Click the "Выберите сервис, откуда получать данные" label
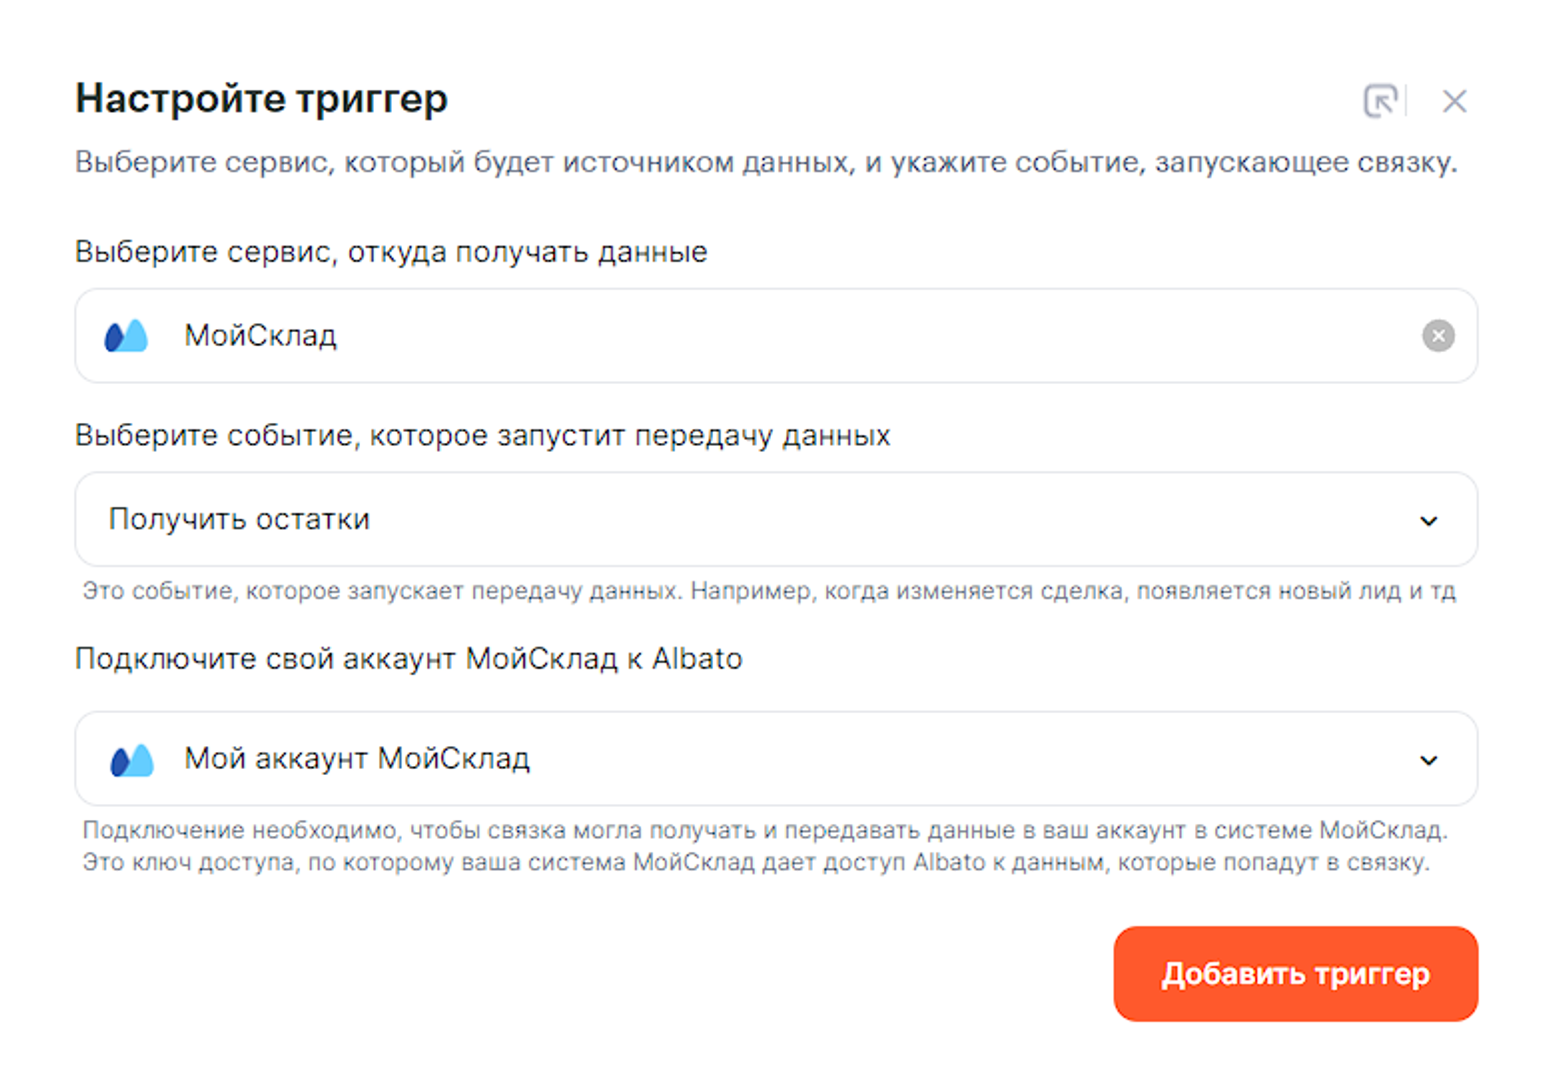Viewport: 1560px width, 1075px height. click(391, 252)
